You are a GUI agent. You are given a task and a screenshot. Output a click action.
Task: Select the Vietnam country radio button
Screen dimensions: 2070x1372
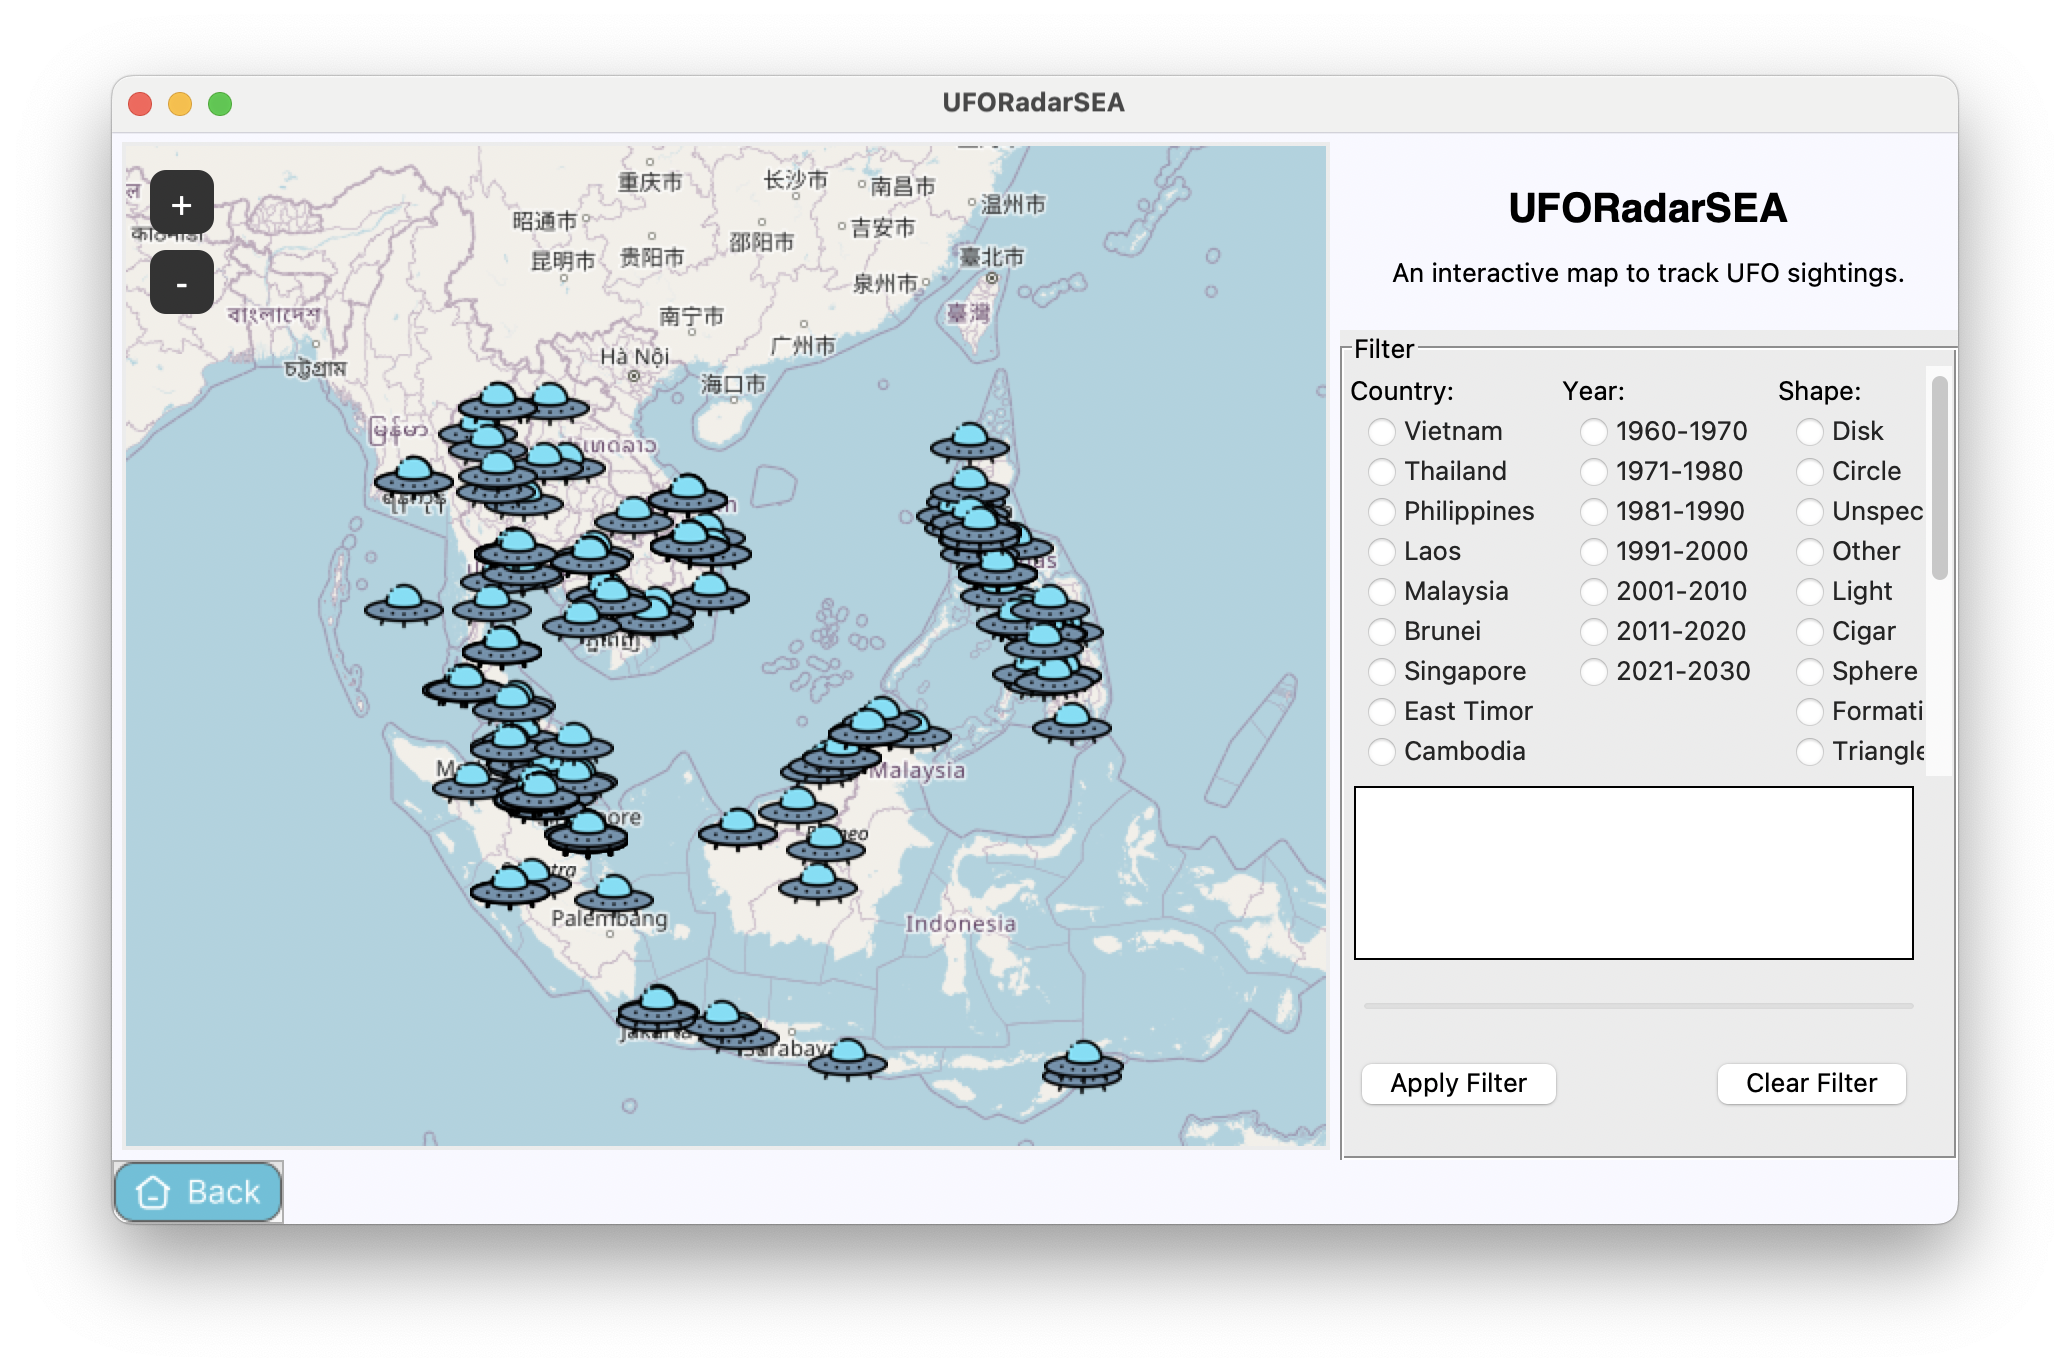pos(1382,431)
